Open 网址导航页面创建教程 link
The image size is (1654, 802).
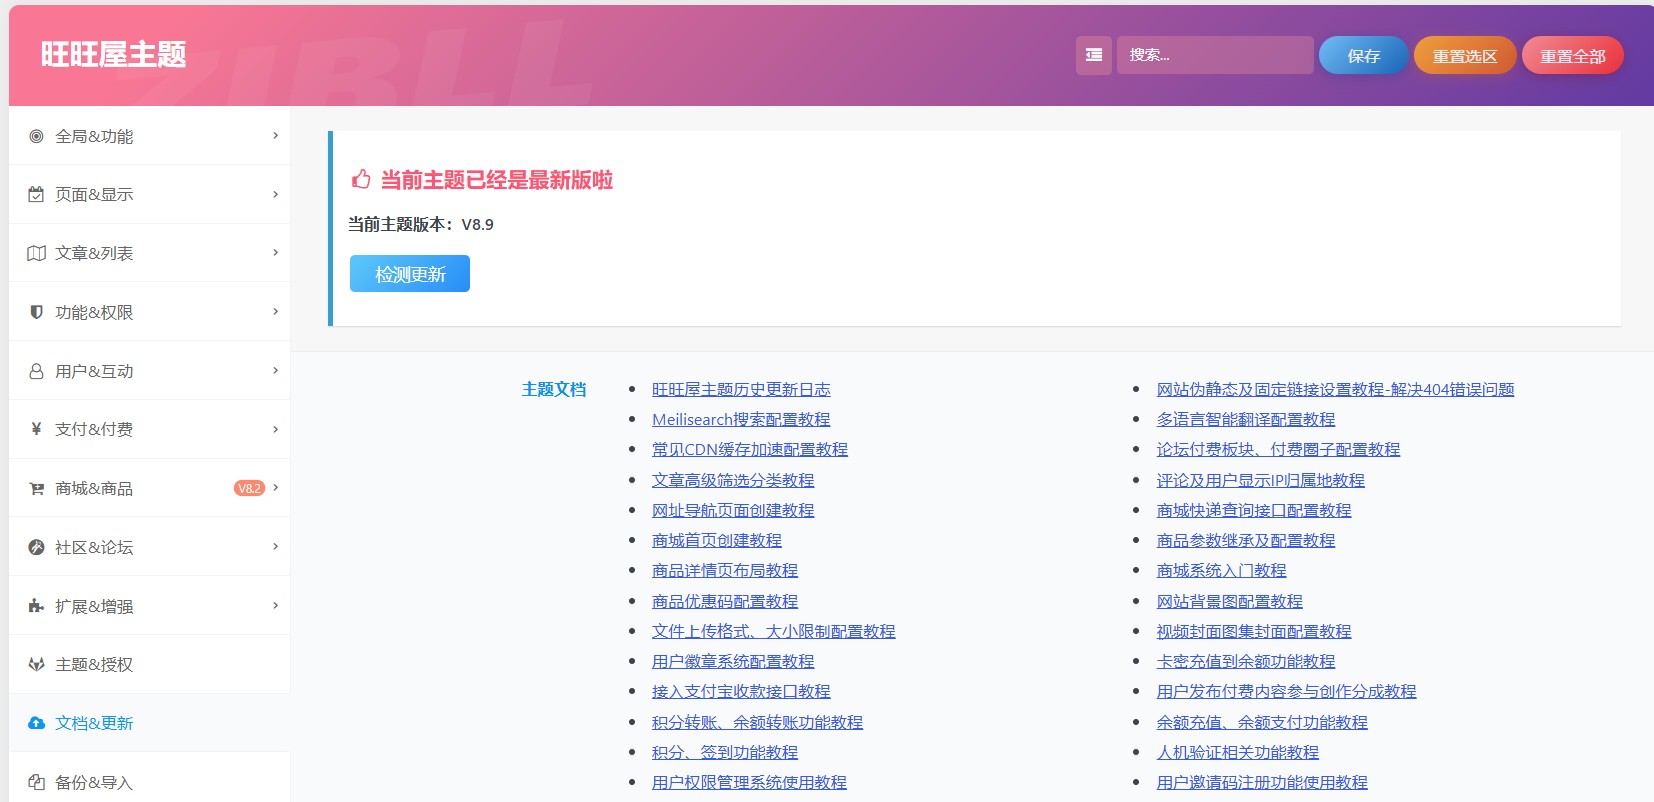733,510
